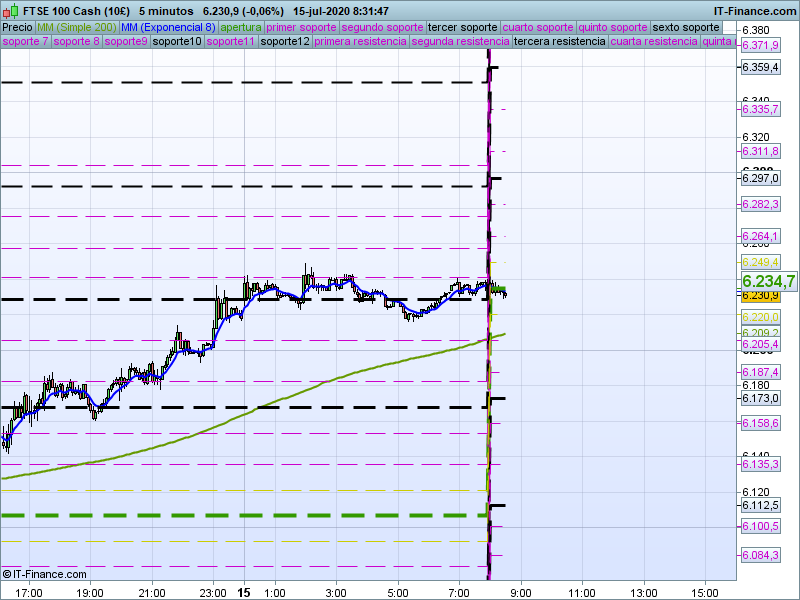Click the 6.335,7 price tag

(x=760, y=109)
